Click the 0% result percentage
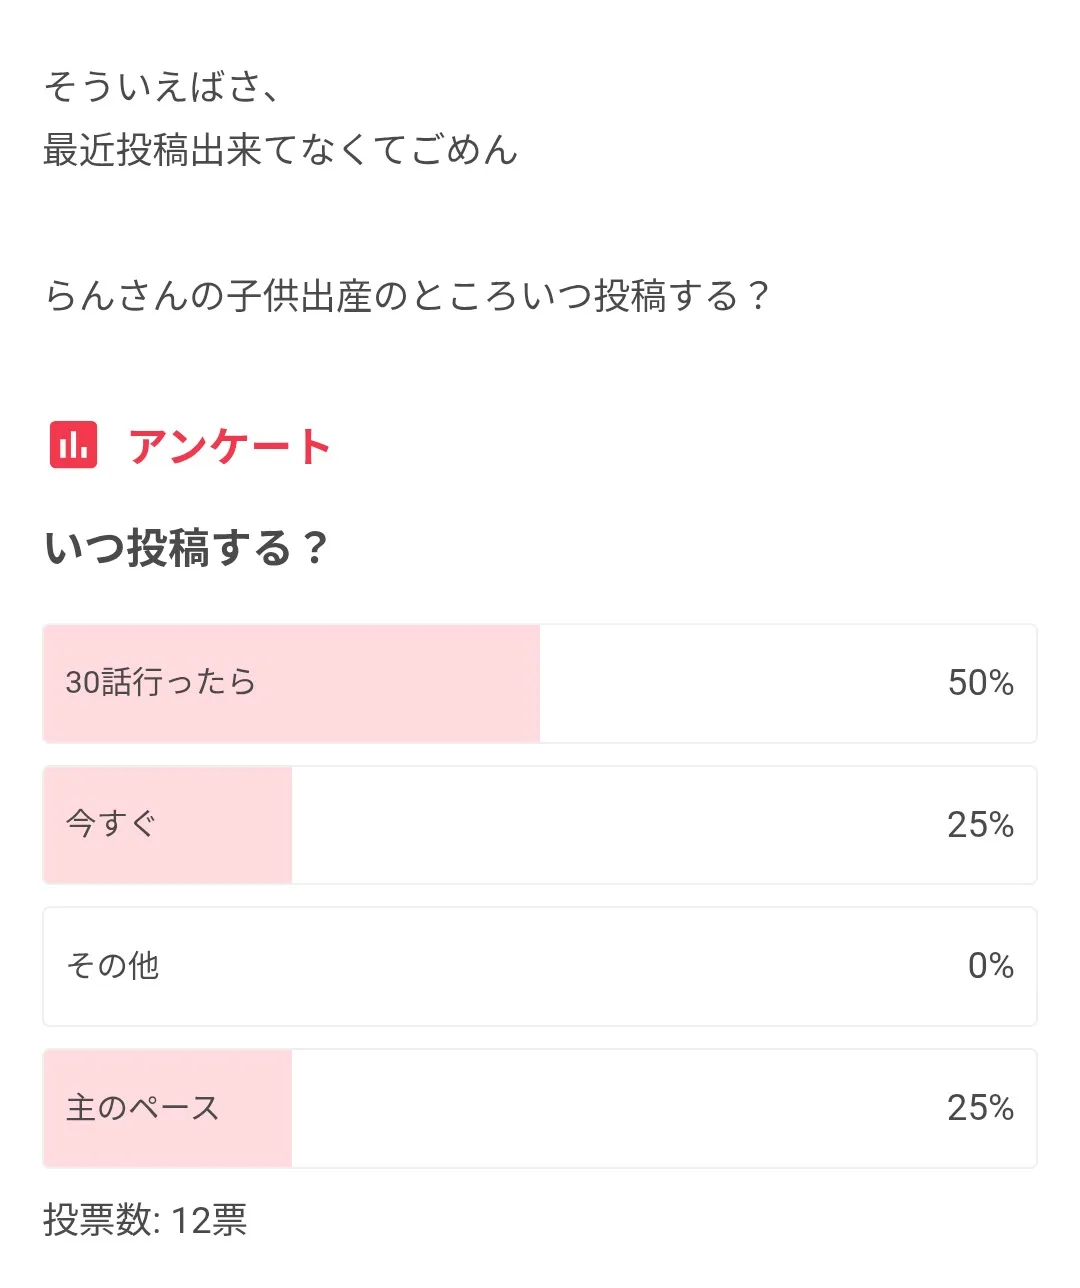Image resolution: width=1080 pixels, height=1288 pixels. pos(990,966)
